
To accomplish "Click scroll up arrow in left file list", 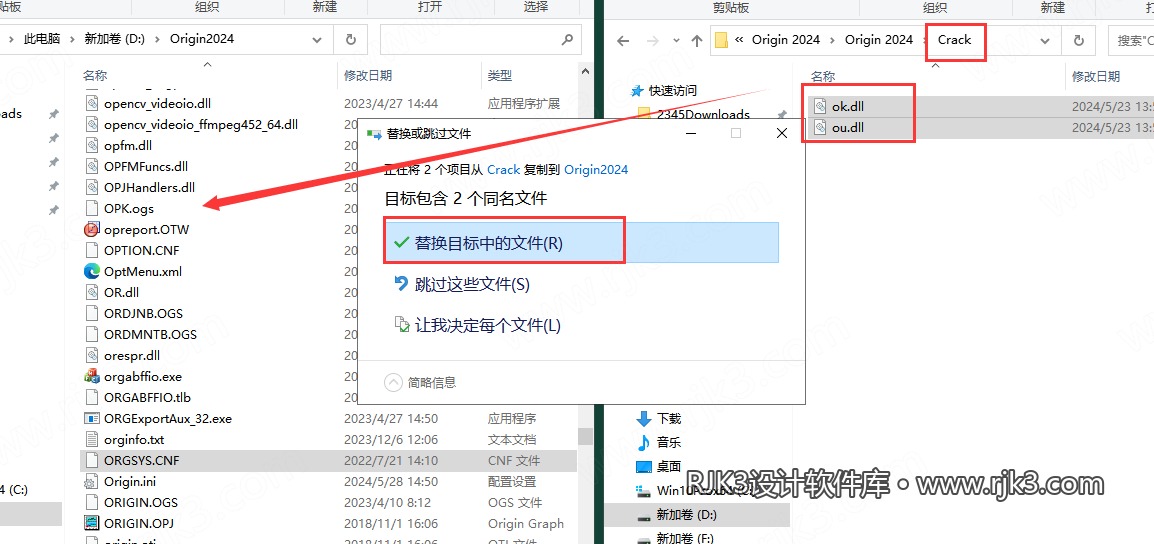I will click(x=584, y=73).
